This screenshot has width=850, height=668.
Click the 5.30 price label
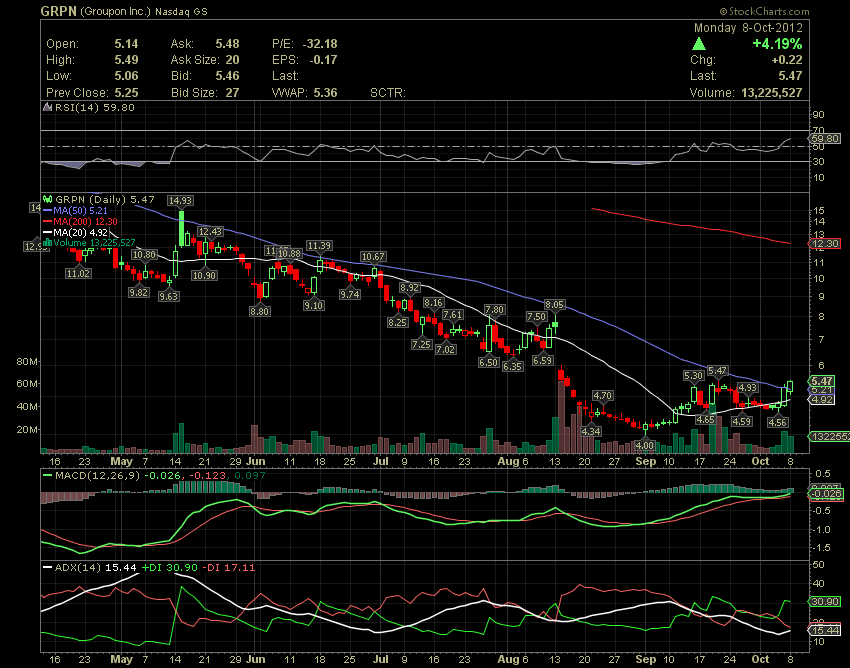tap(693, 375)
